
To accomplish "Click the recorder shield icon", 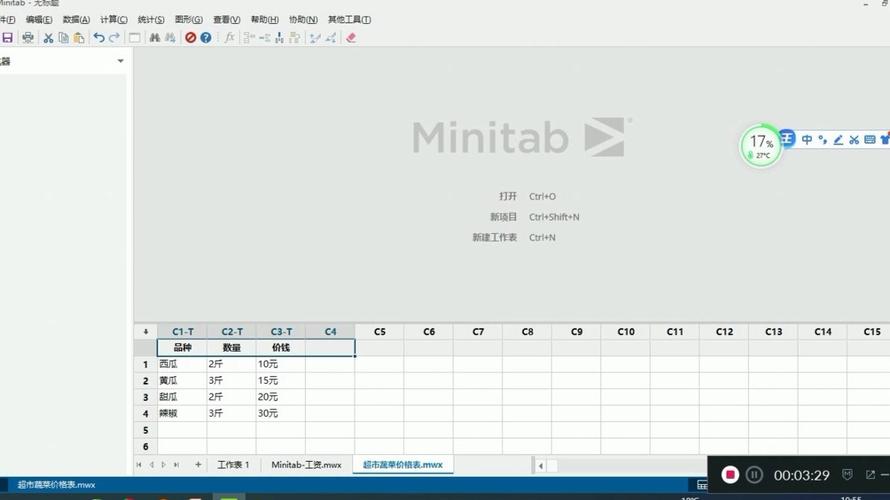I will point(847,474).
